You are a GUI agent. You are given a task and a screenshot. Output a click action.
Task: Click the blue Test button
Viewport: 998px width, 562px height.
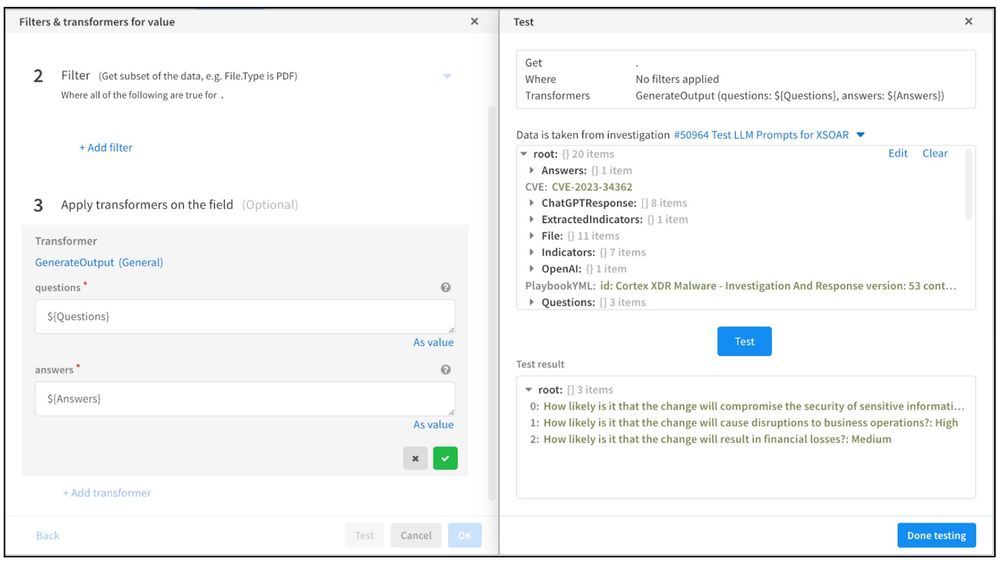tap(744, 341)
